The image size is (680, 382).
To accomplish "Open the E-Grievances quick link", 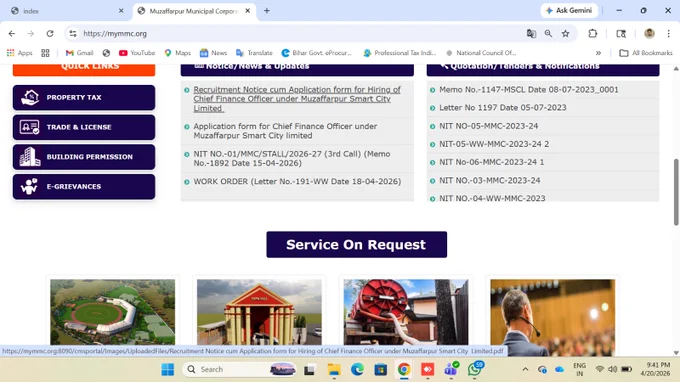I will point(84,186).
